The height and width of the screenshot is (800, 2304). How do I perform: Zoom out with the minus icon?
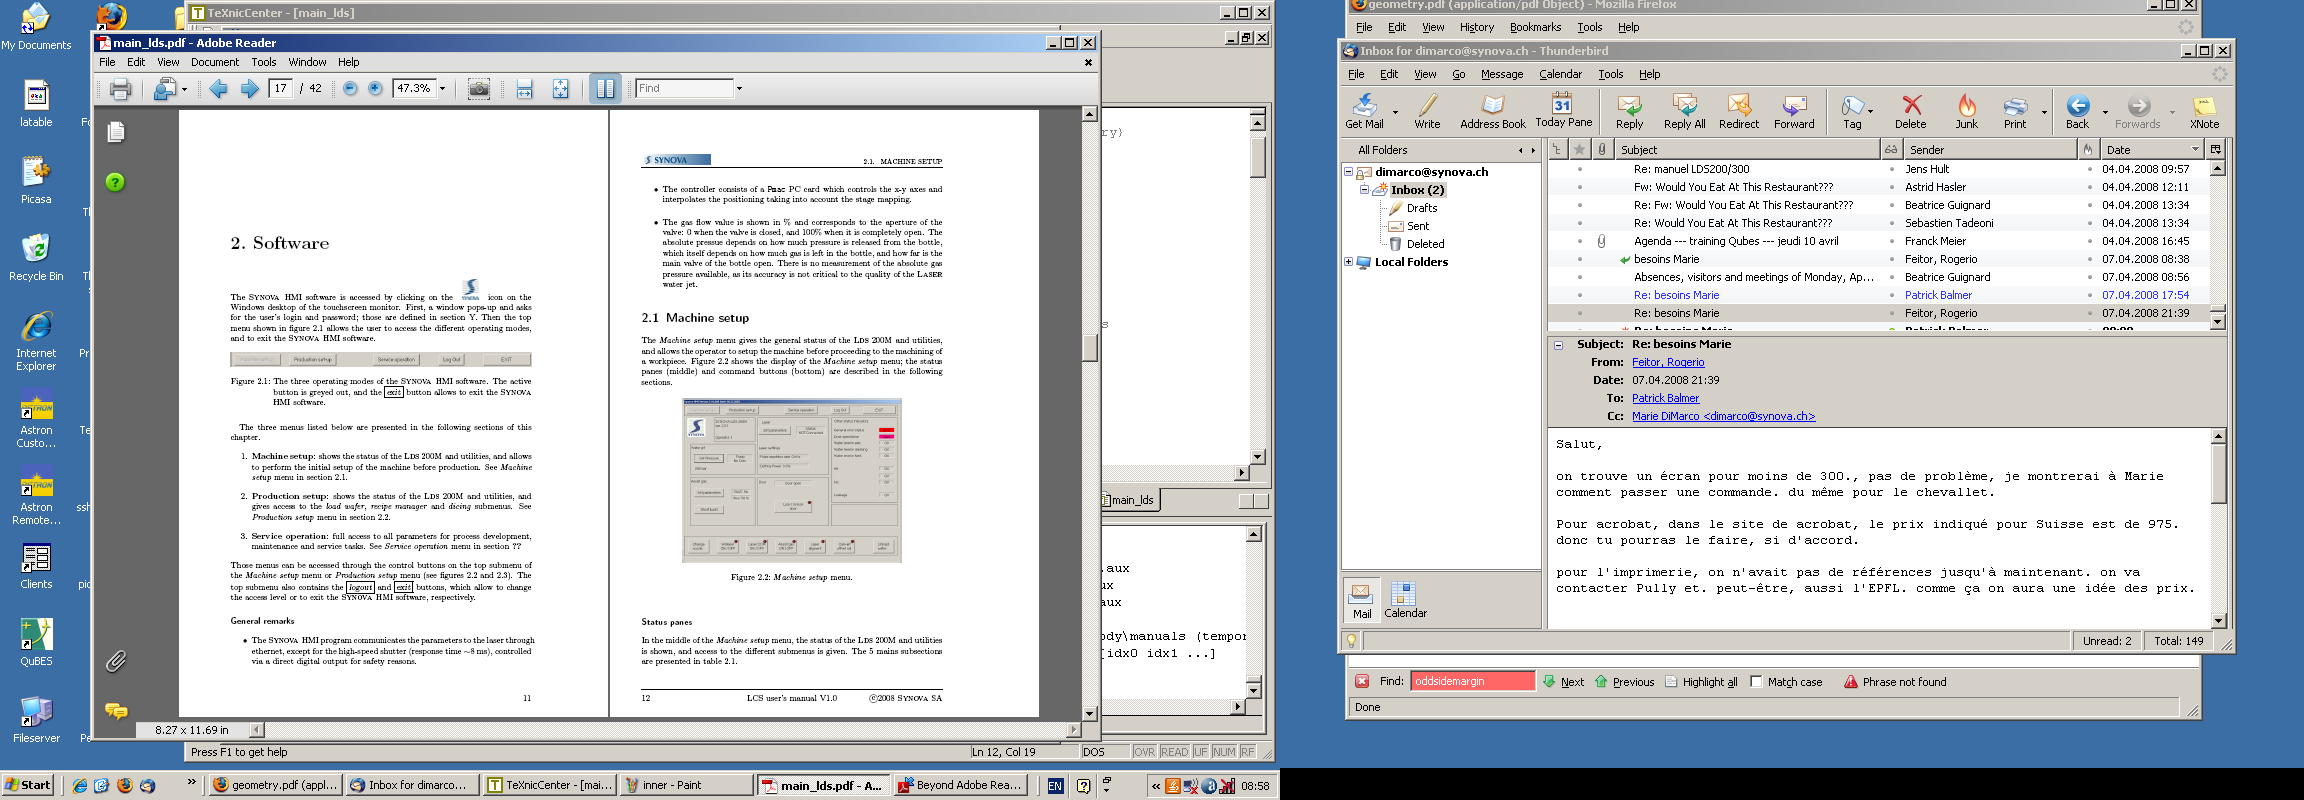coord(350,88)
